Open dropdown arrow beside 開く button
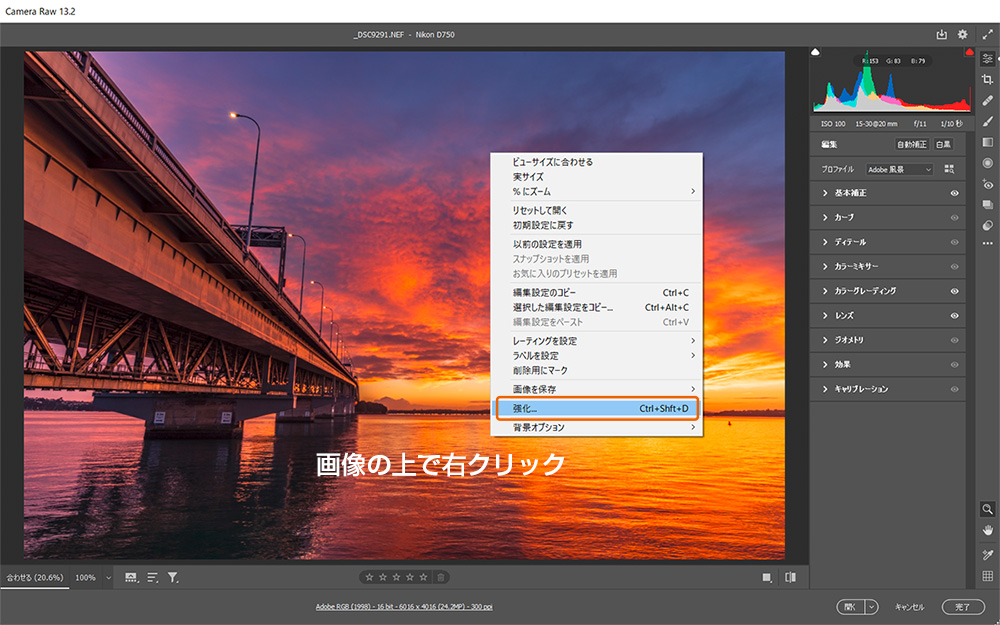 [871, 607]
